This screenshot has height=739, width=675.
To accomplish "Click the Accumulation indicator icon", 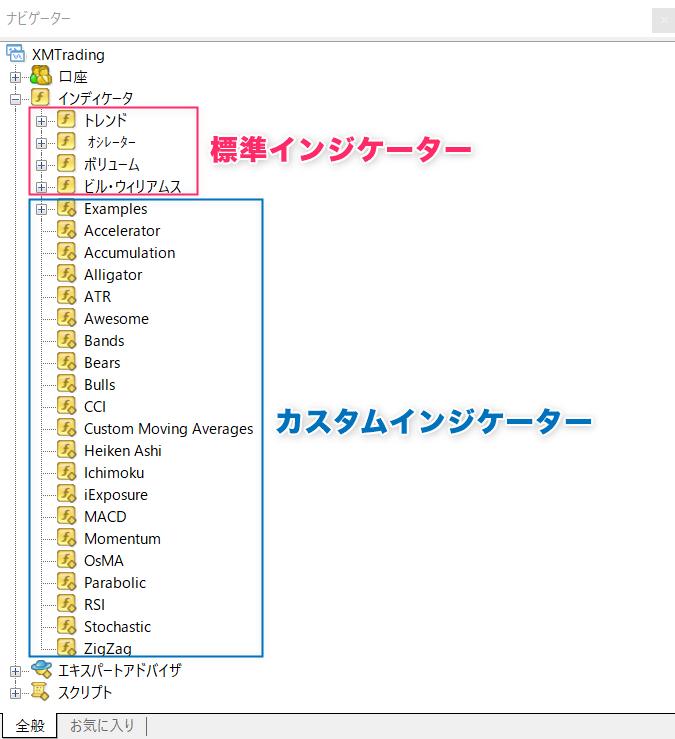I will click(x=66, y=252).
